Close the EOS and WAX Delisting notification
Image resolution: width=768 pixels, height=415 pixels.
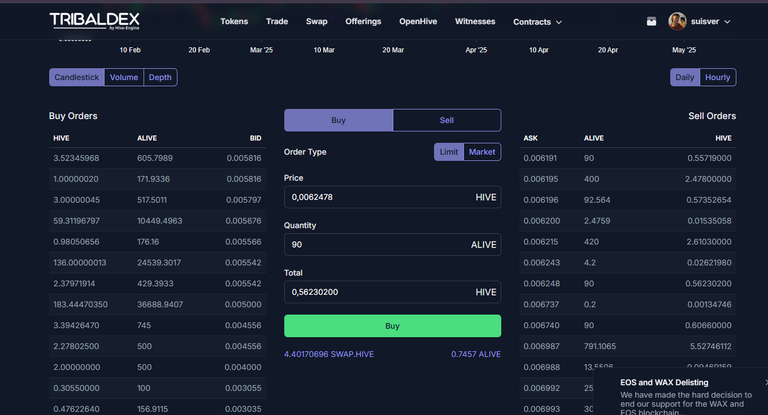point(766,382)
